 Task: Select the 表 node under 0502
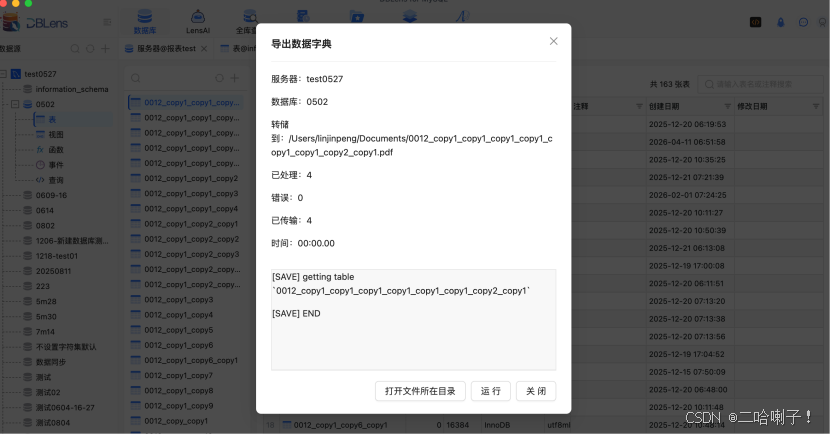(52, 119)
